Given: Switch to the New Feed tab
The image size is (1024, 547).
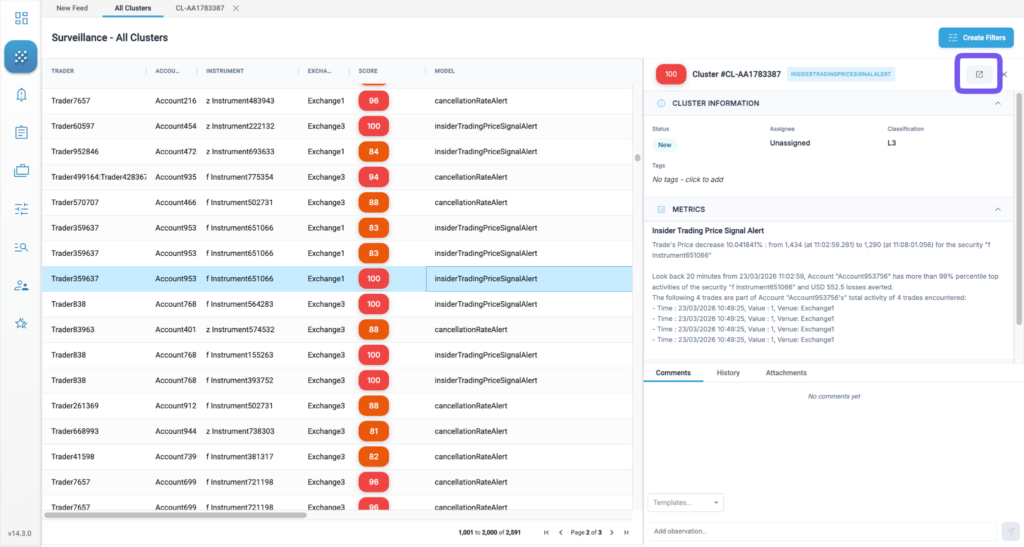Looking at the screenshot, I should click(x=72, y=8).
